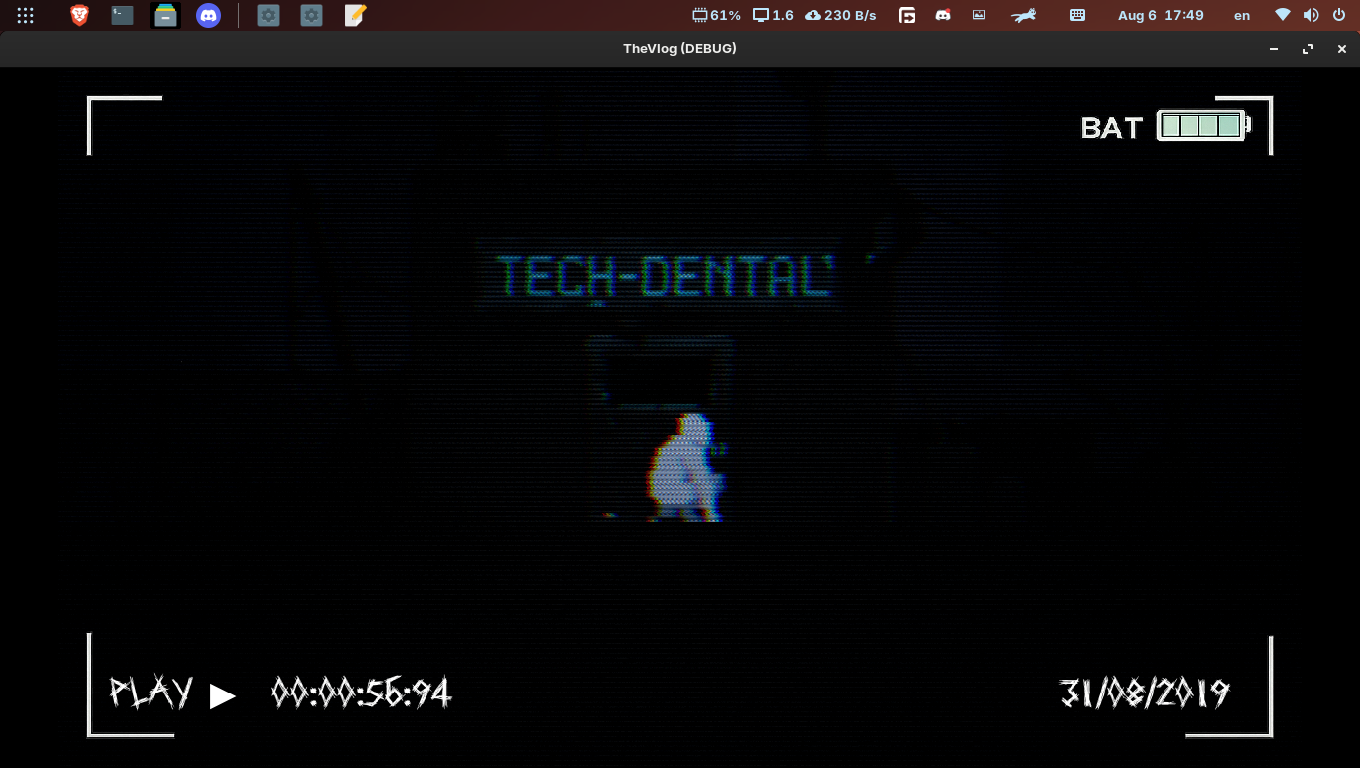The width and height of the screenshot is (1360, 768).
Task: Open the second gear application icon
Action: (x=312, y=15)
